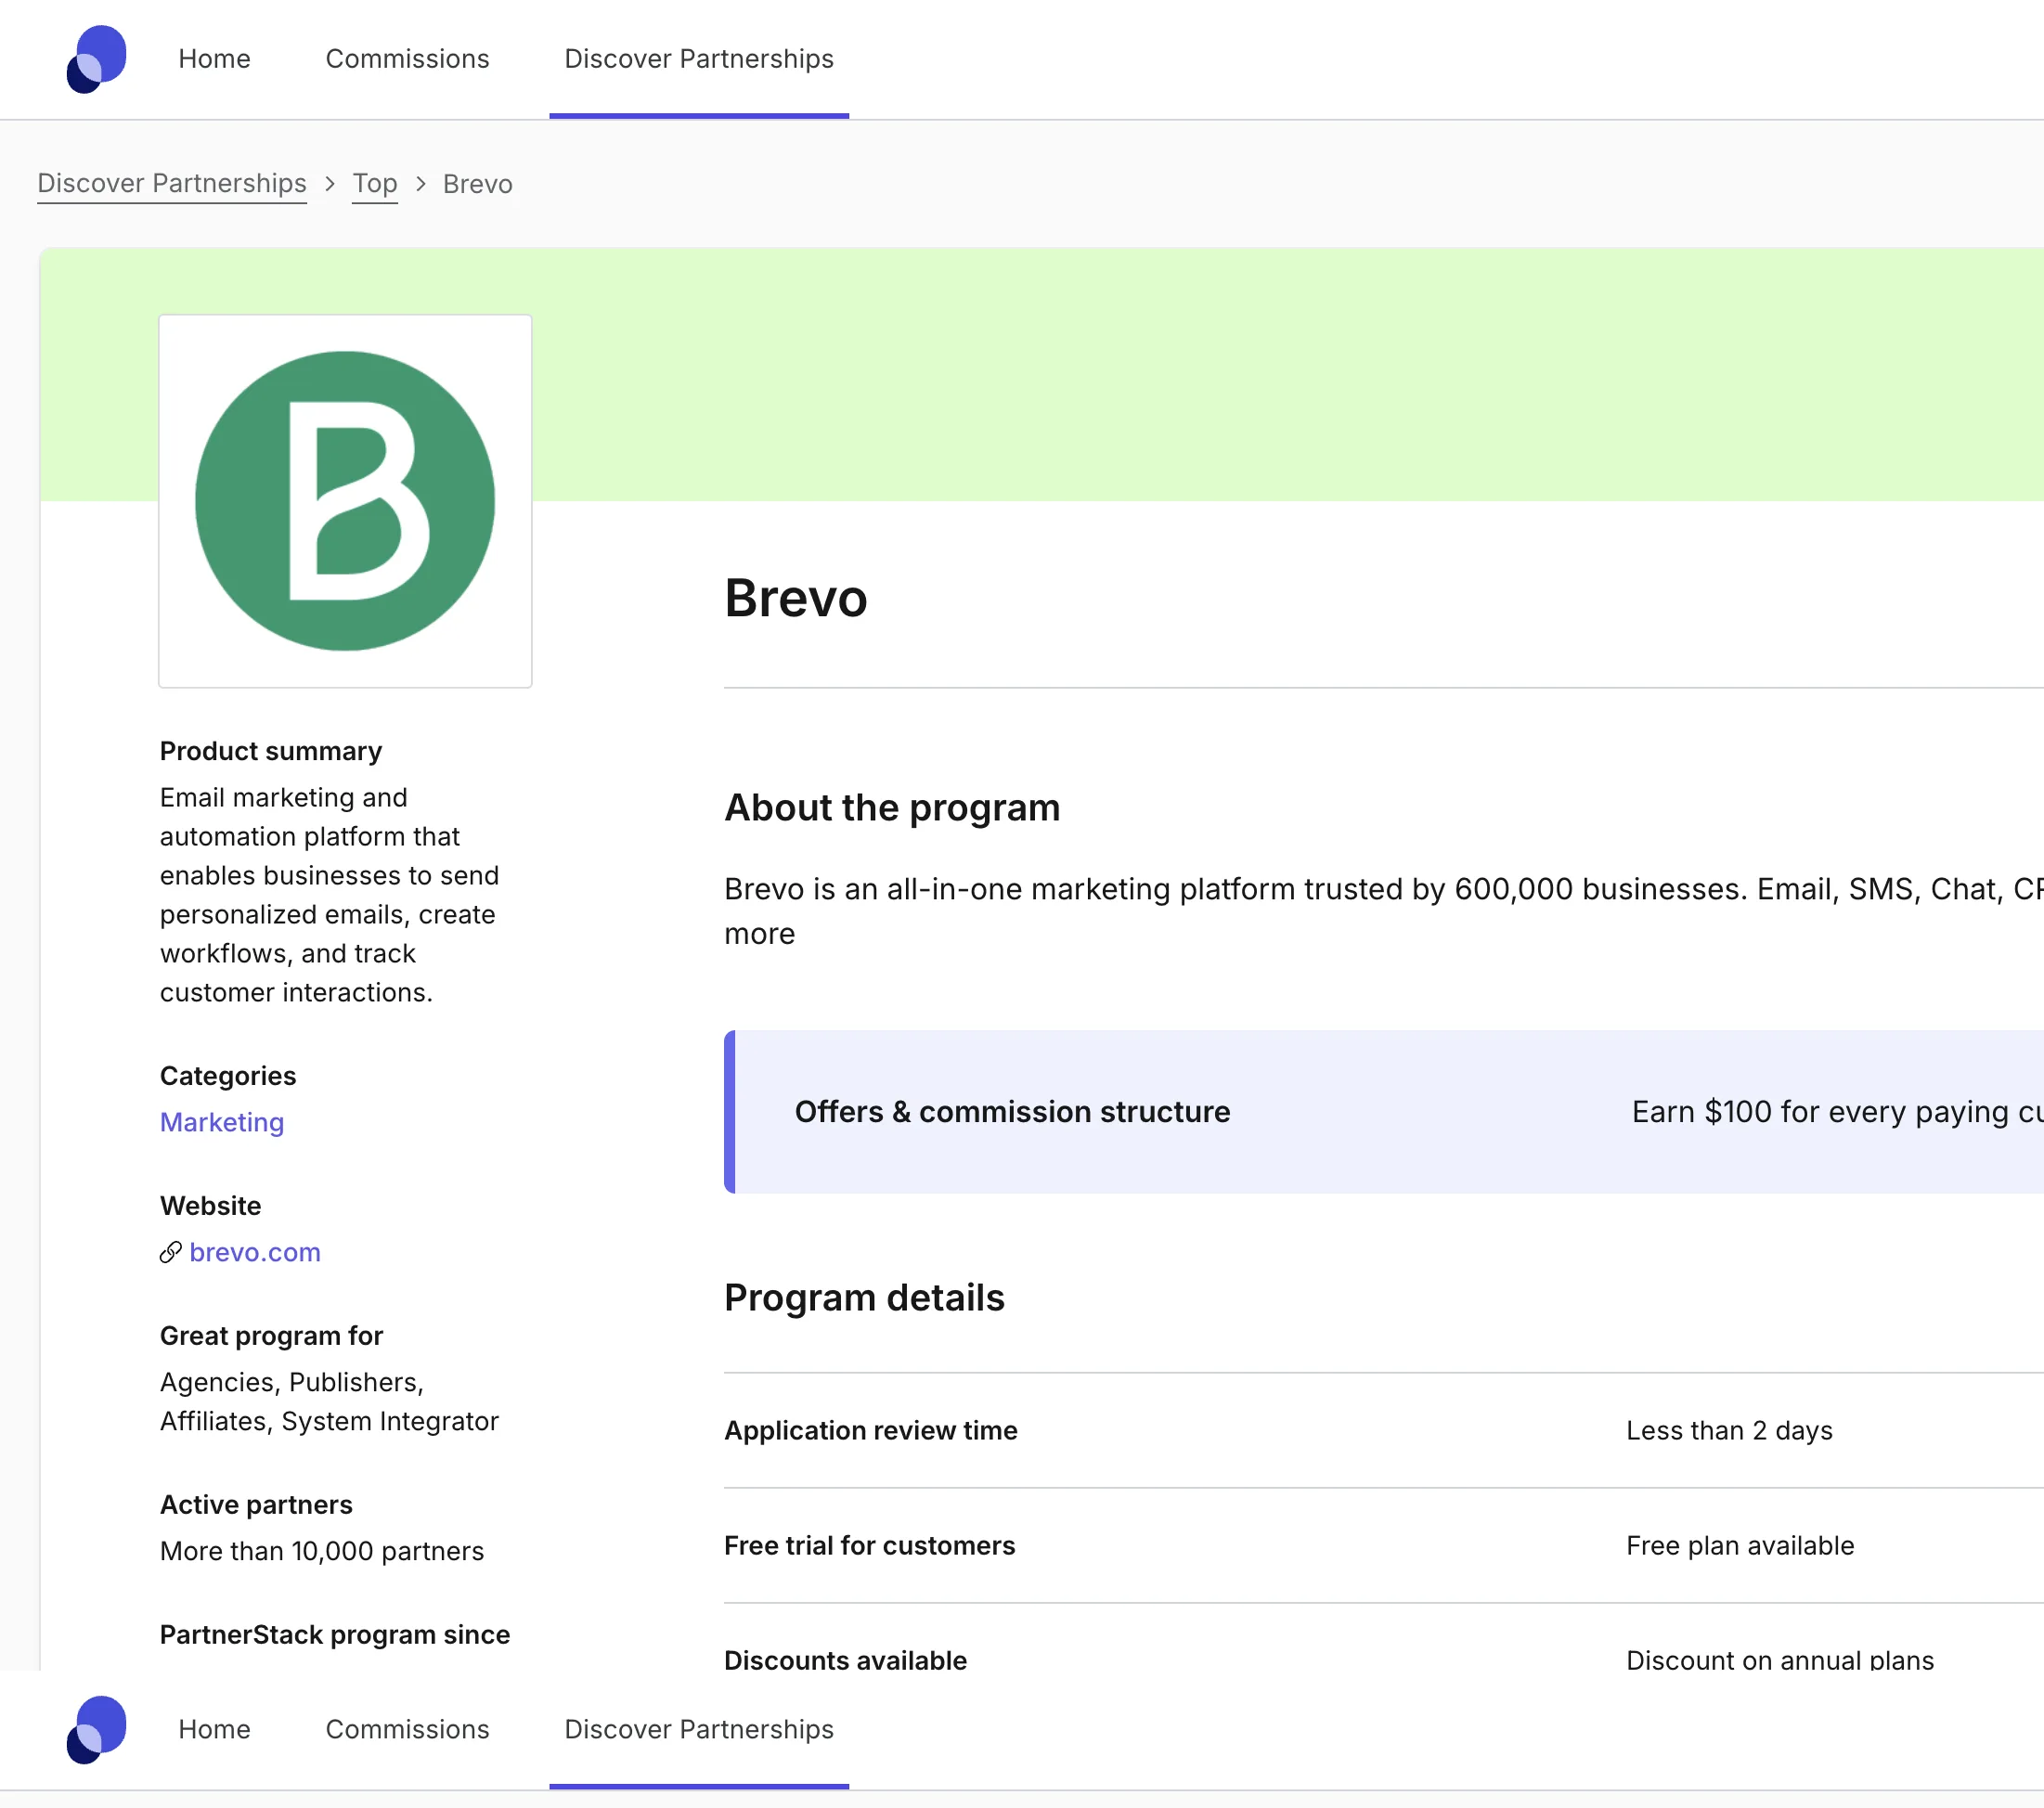The image size is (2044, 1808).
Task: Click the Email marketing product summary paragraph
Action: (329, 894)
